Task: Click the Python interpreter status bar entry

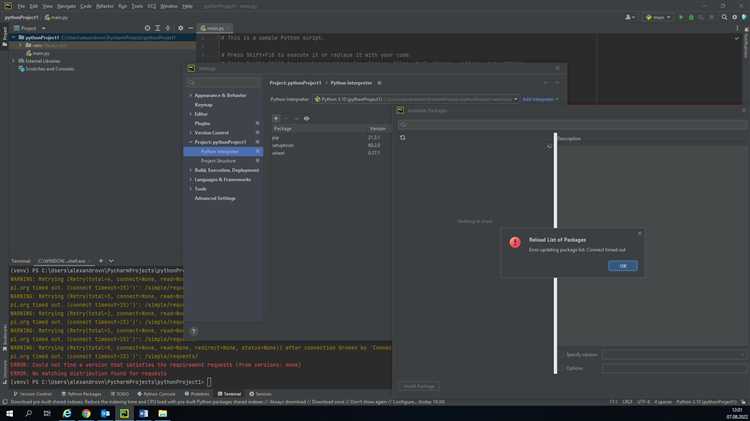Action: click(x=706, y=402)
